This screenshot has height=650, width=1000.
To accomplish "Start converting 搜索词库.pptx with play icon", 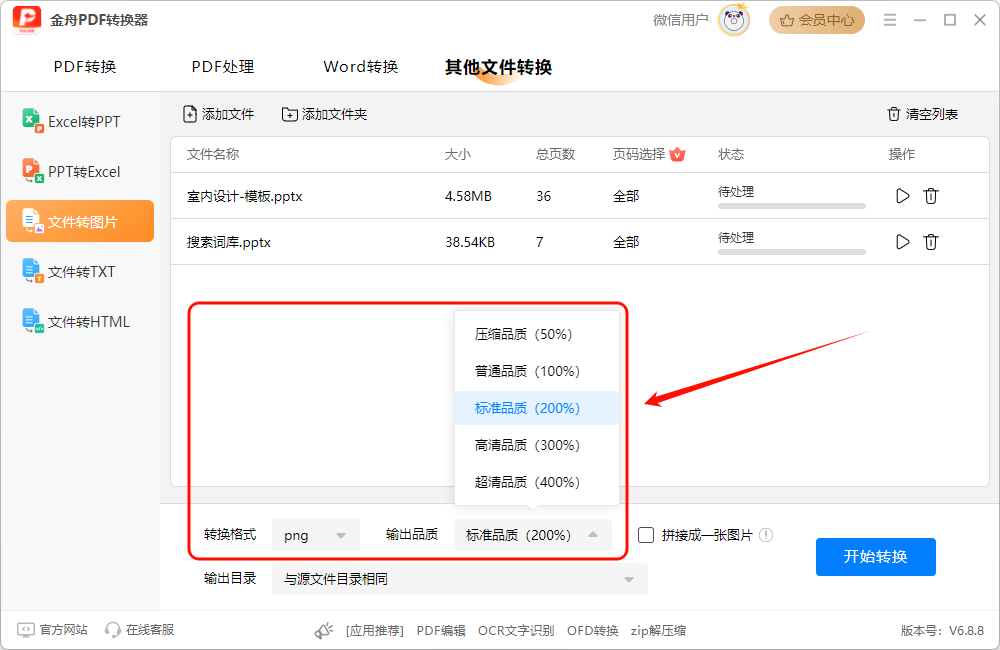I will [x=902, y=242].
